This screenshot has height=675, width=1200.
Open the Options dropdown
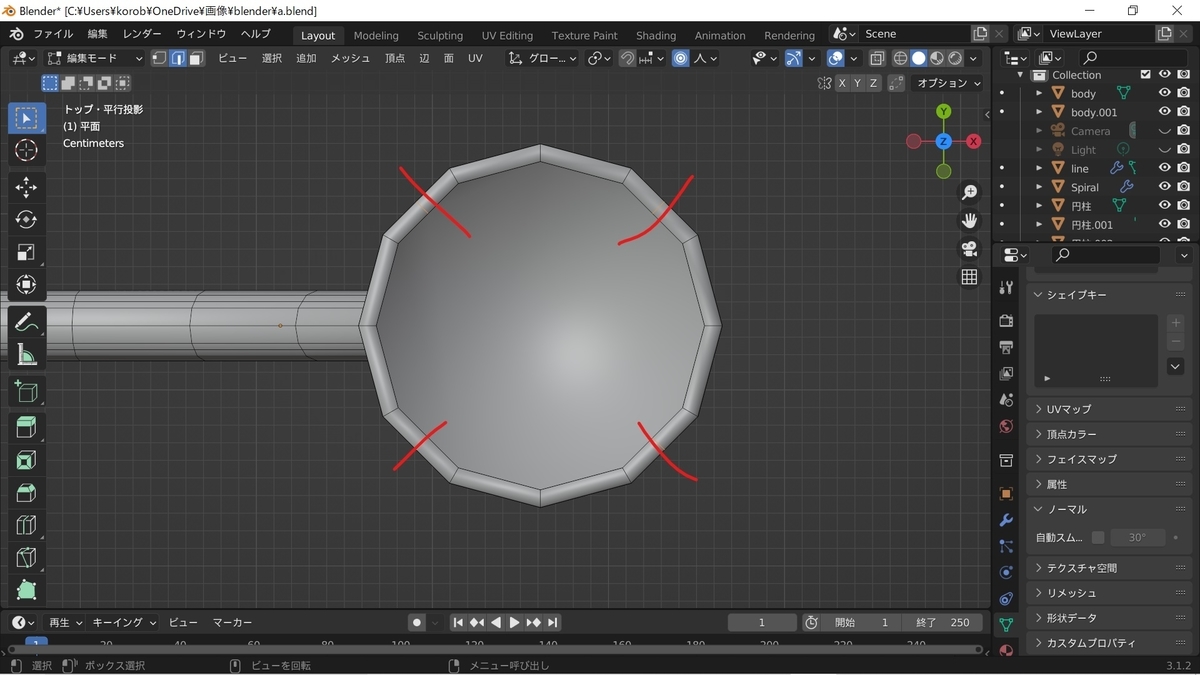[948, 83]
